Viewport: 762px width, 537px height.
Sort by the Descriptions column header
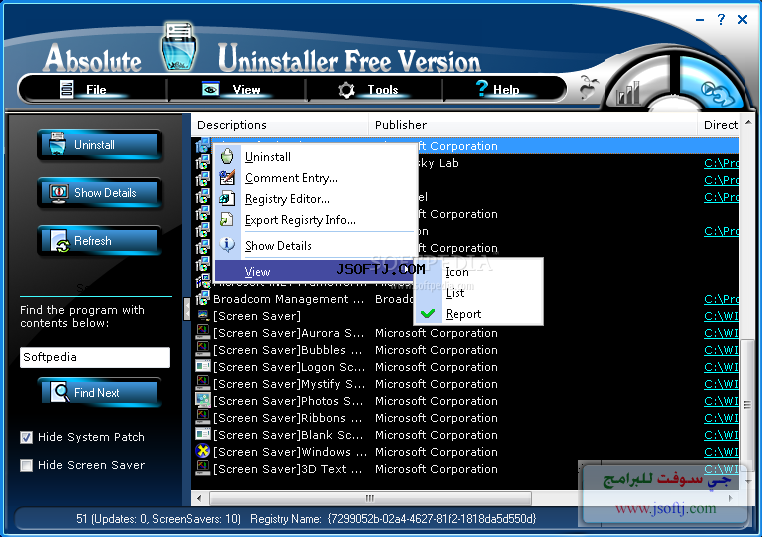[280, 125]
